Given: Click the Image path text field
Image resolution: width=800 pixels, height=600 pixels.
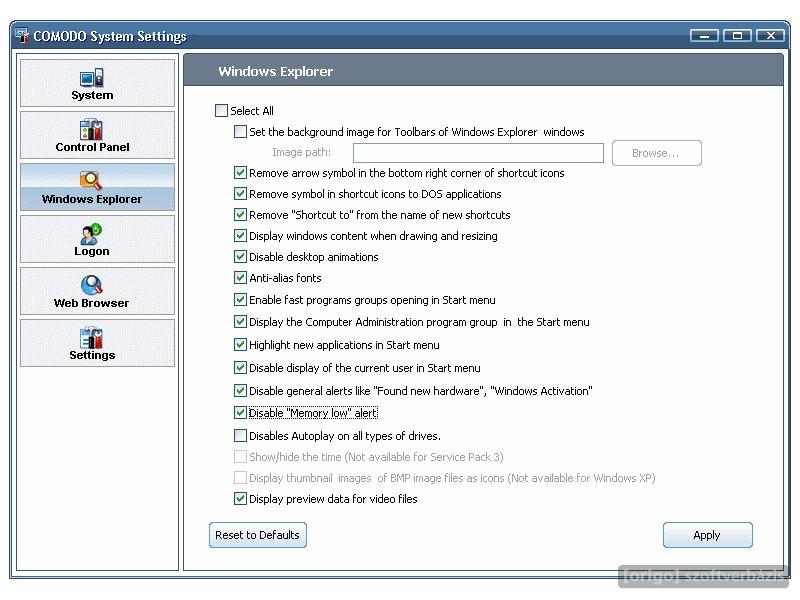Looking at the screenshot, I should point(478,153).
